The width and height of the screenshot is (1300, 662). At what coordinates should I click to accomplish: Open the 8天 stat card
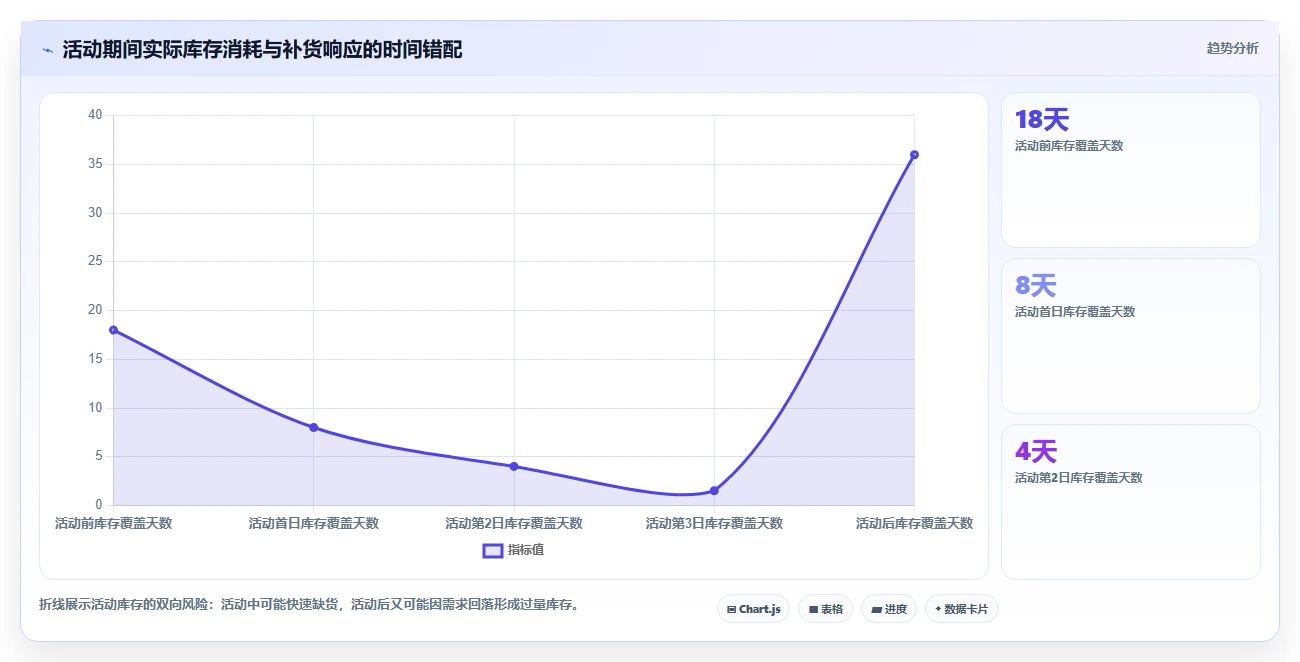coord(1130,336)
